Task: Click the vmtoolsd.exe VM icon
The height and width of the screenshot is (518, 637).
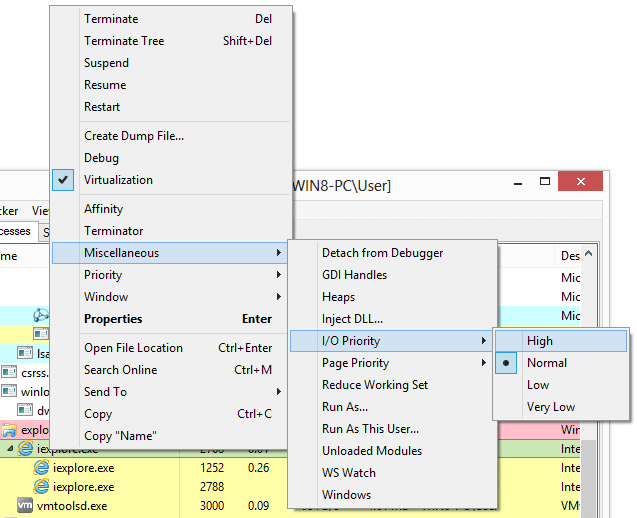Action: point(25,505)
